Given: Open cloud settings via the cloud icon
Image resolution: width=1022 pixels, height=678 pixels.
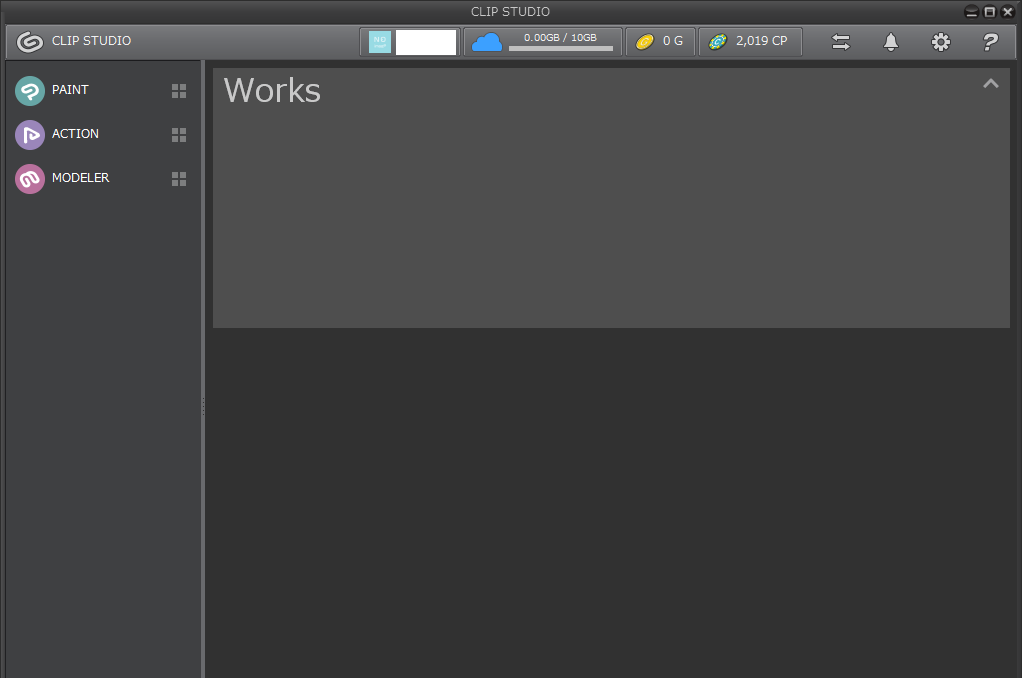Looking at the screenshot, I should 487,42.
